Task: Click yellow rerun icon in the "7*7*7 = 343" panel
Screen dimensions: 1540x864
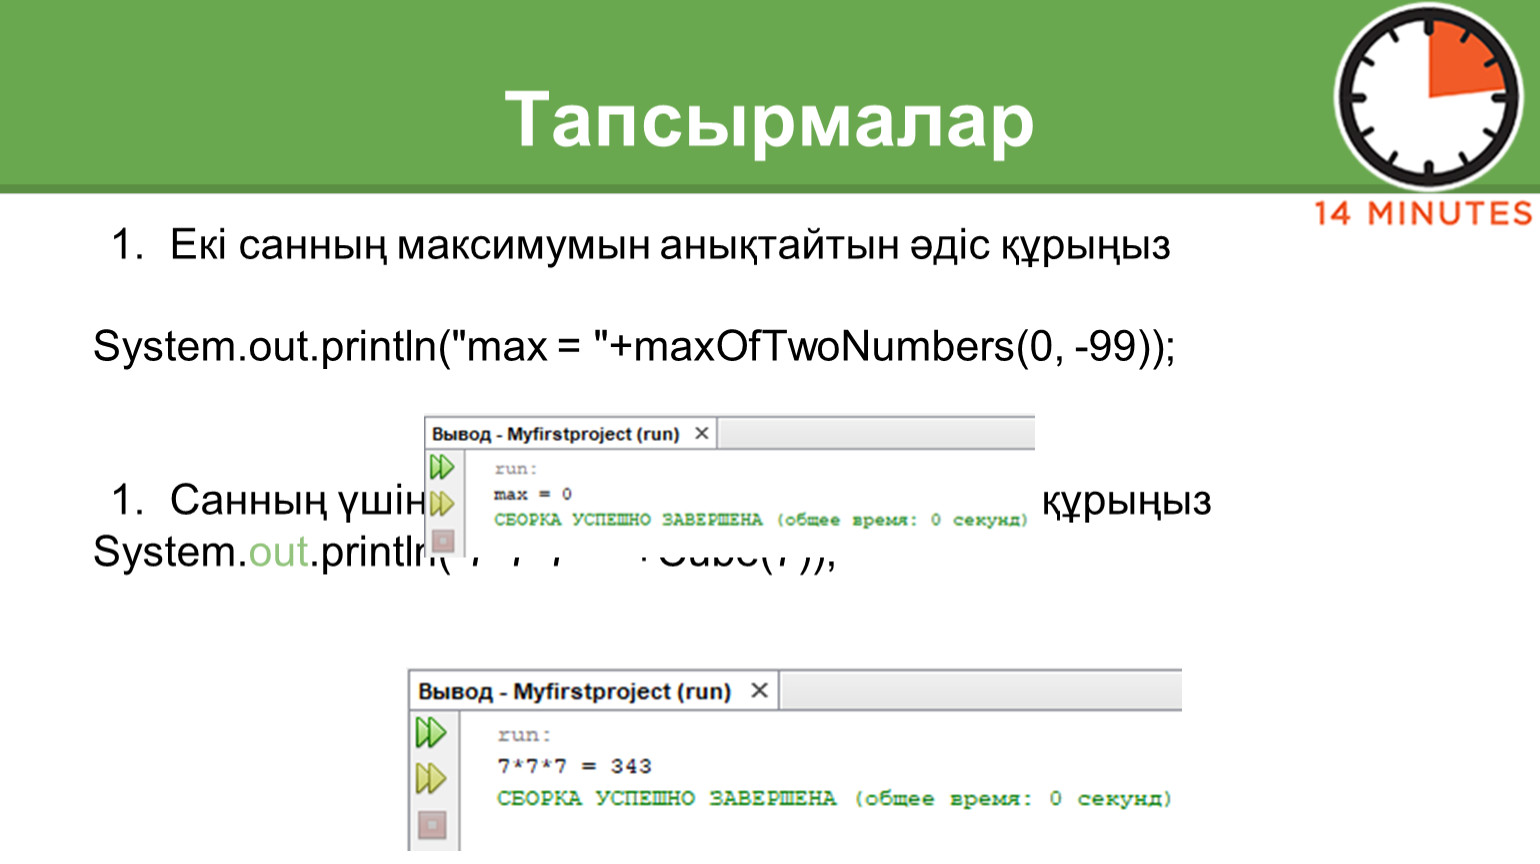Action: 431,778
